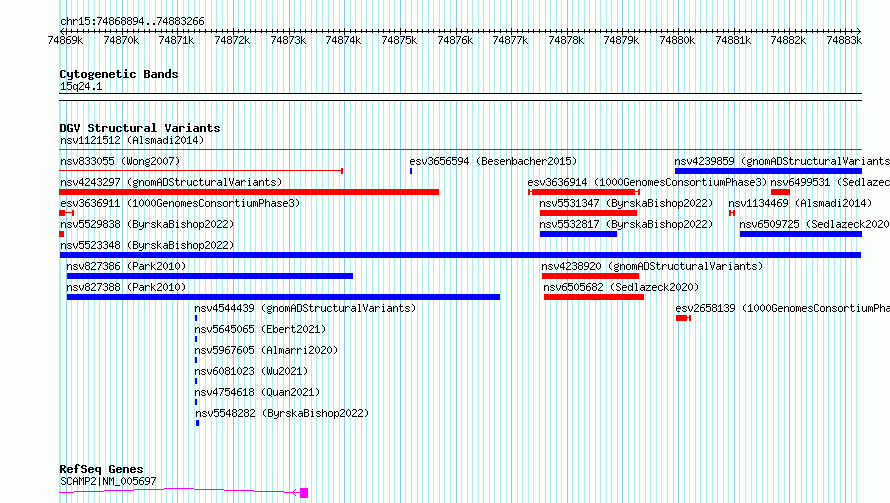Click the red nsv5531347 feature bar

588,213
